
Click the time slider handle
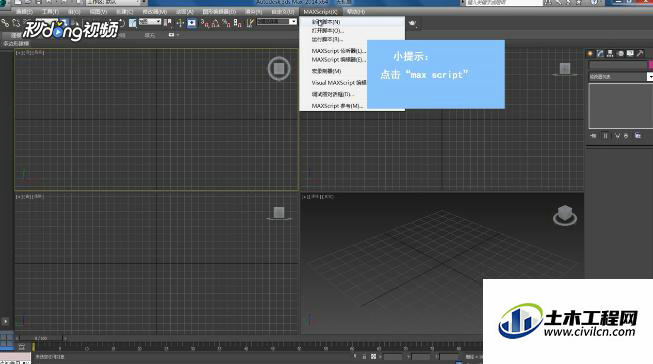point(41,338)
